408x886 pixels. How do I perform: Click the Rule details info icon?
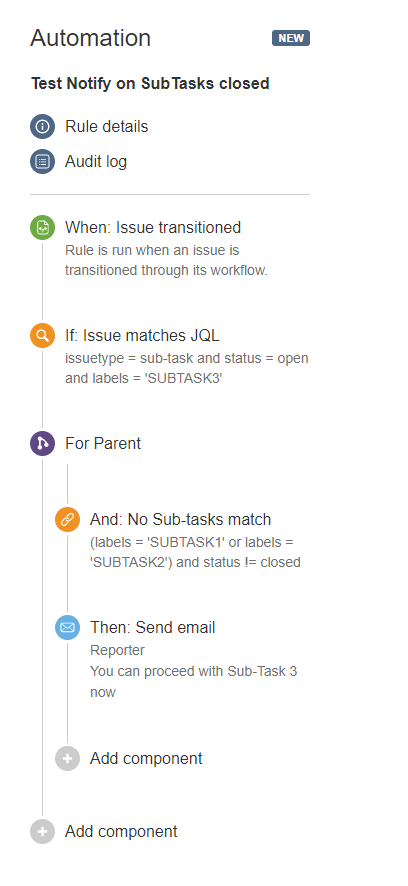click(42, 127)
